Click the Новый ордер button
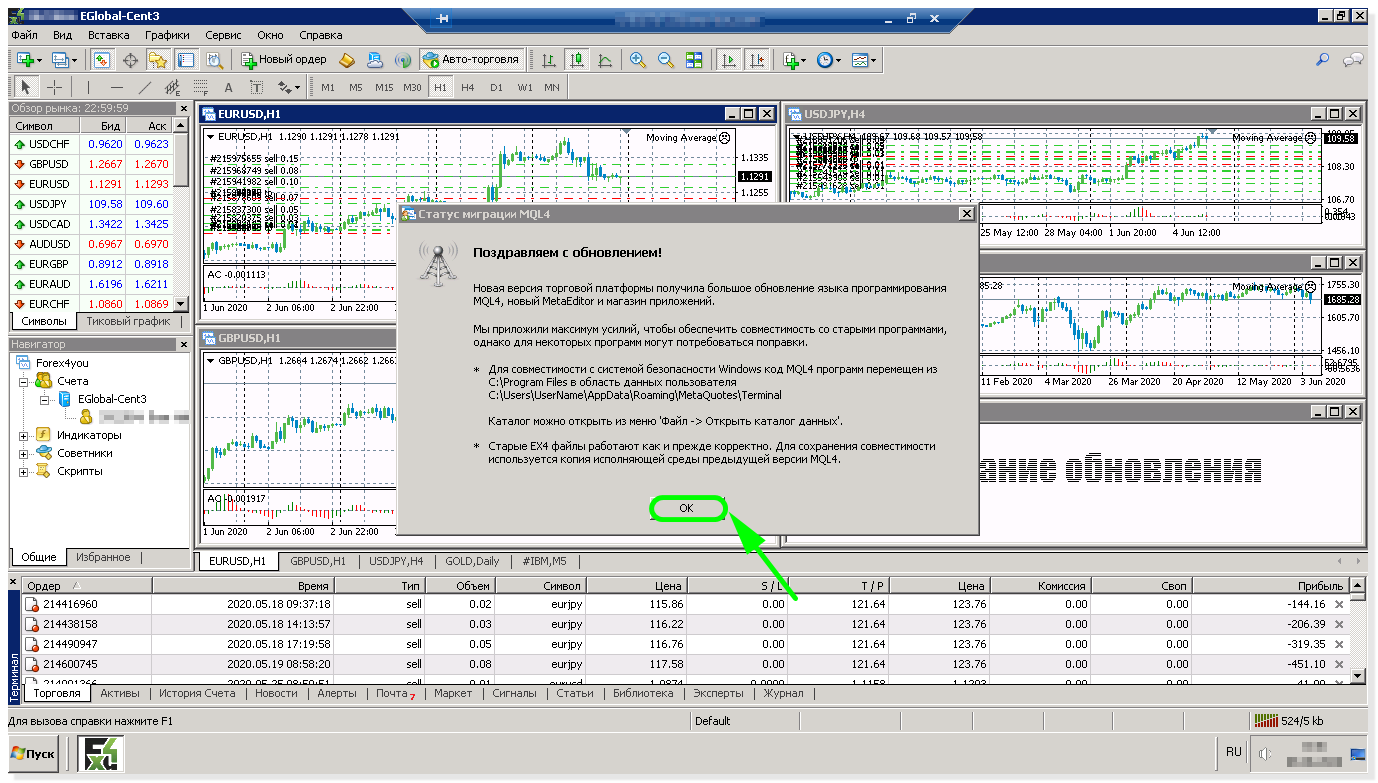Viewport: 1378px width, 783px height. (283, 60)
